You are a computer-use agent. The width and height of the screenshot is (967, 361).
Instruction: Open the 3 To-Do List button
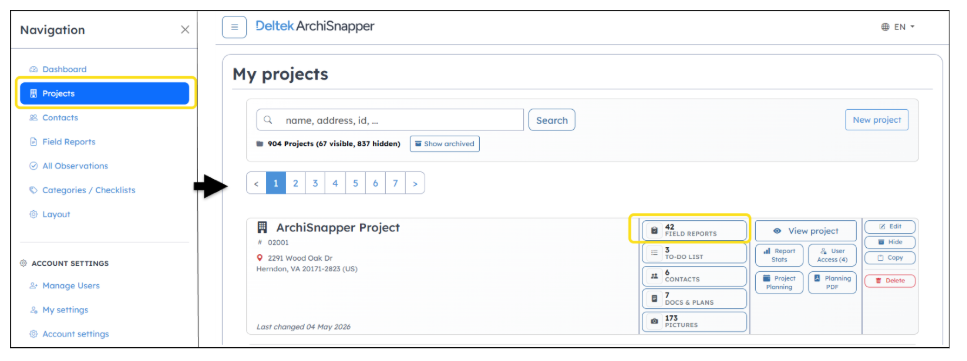click(x=694, y=253)
